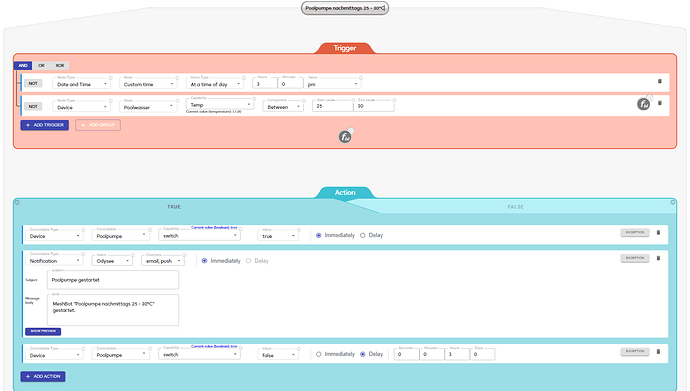
Task: Open Controllable dropdown in Poolpumpe true action
Action: (x=121, y=236)
